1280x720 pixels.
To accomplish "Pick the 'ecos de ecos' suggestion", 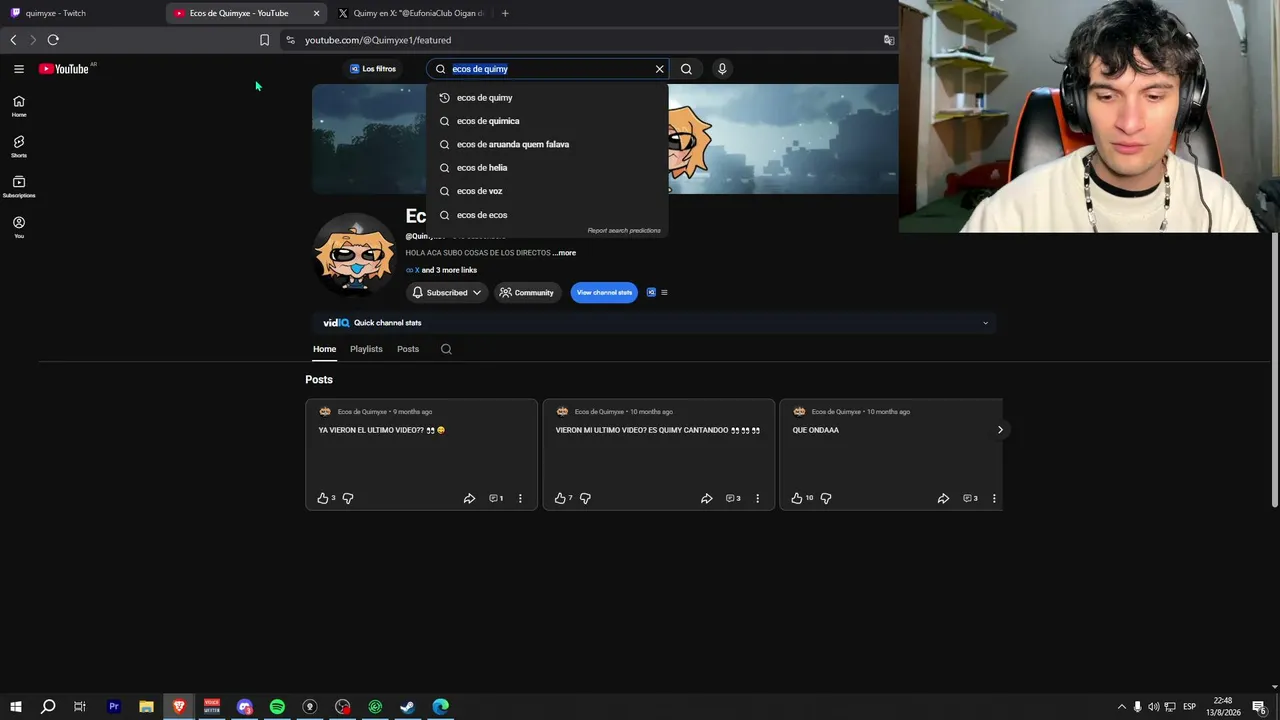I will pos(547,215).
